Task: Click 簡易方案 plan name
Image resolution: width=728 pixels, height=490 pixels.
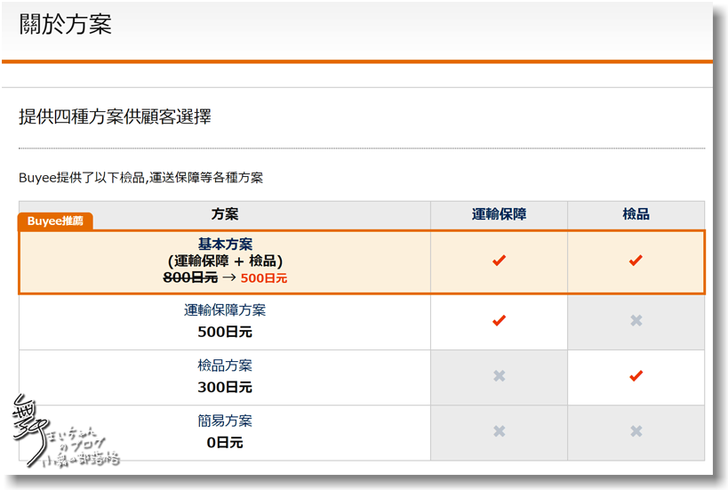Action: (x=225, y=421)
